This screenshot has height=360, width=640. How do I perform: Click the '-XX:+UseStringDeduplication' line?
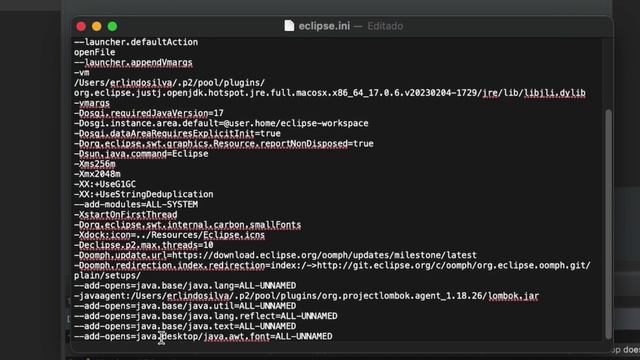144,194
